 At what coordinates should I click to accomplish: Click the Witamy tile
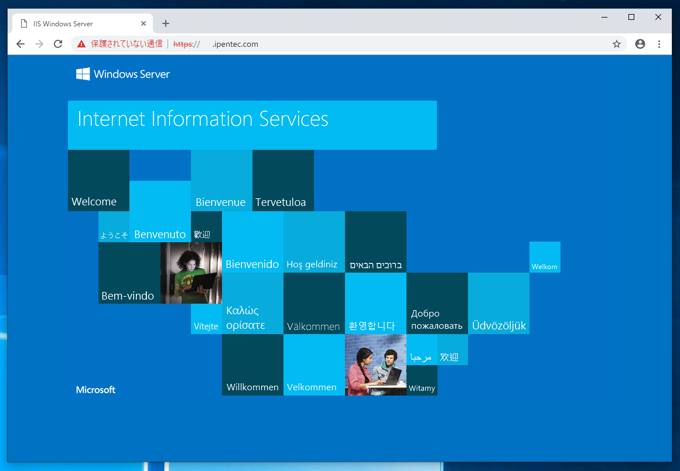[422, 380]
